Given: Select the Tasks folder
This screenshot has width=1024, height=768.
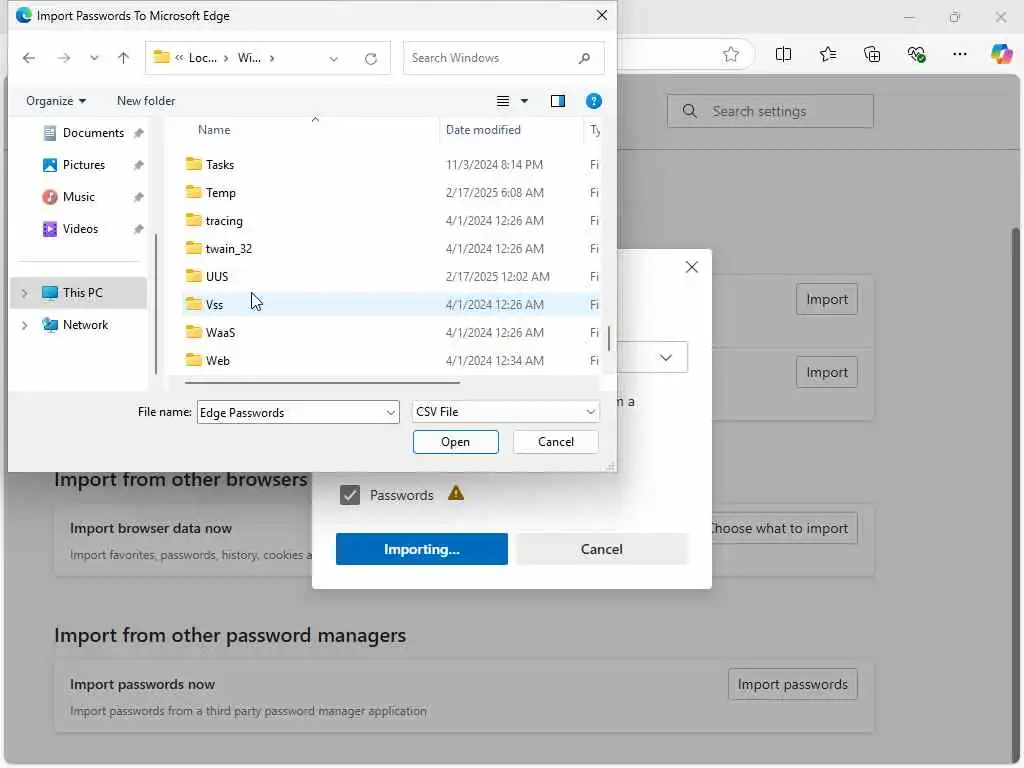Looking at the screenshot, I should coord(219,165).
